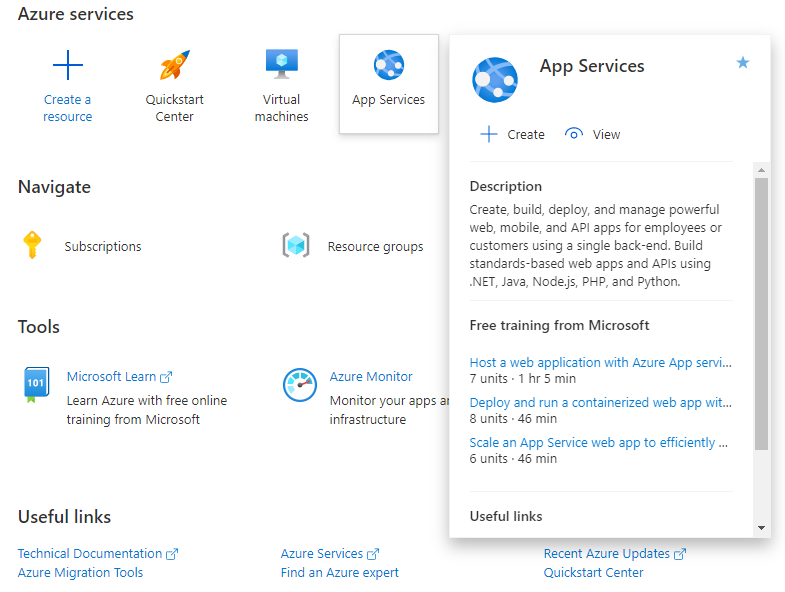Click the Quickstart Center tile label
Image resolution: width=785 pixels, height=592 pixels.
(x=175, y=108)
